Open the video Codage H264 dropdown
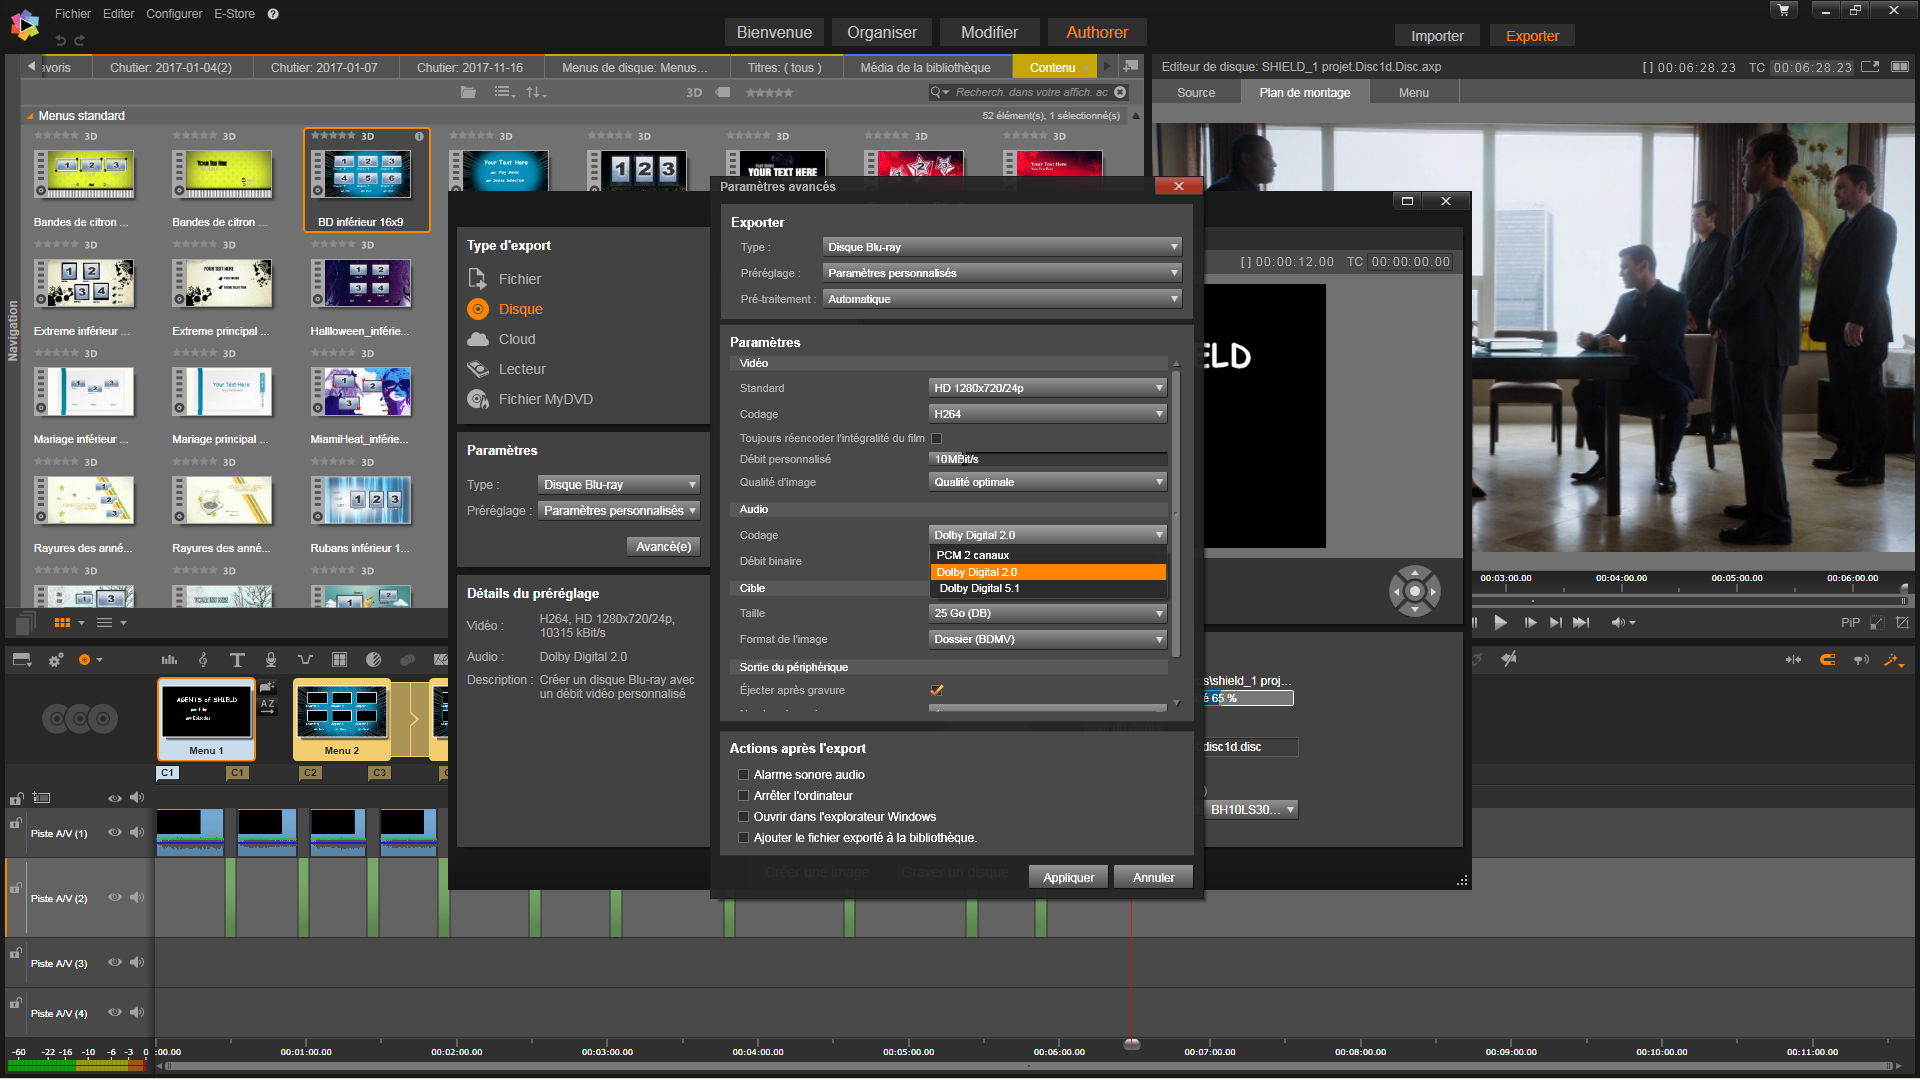 pyautogui.click(x=1047, y=414)
